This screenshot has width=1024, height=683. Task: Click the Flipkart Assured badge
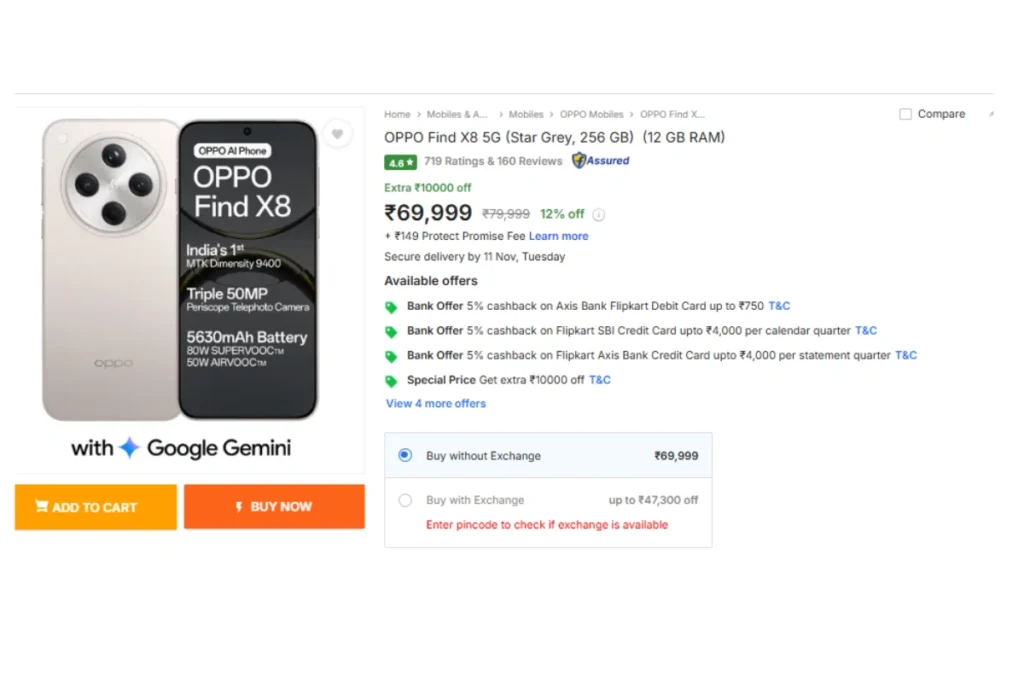pyautogui.click(x=601, y=160)
